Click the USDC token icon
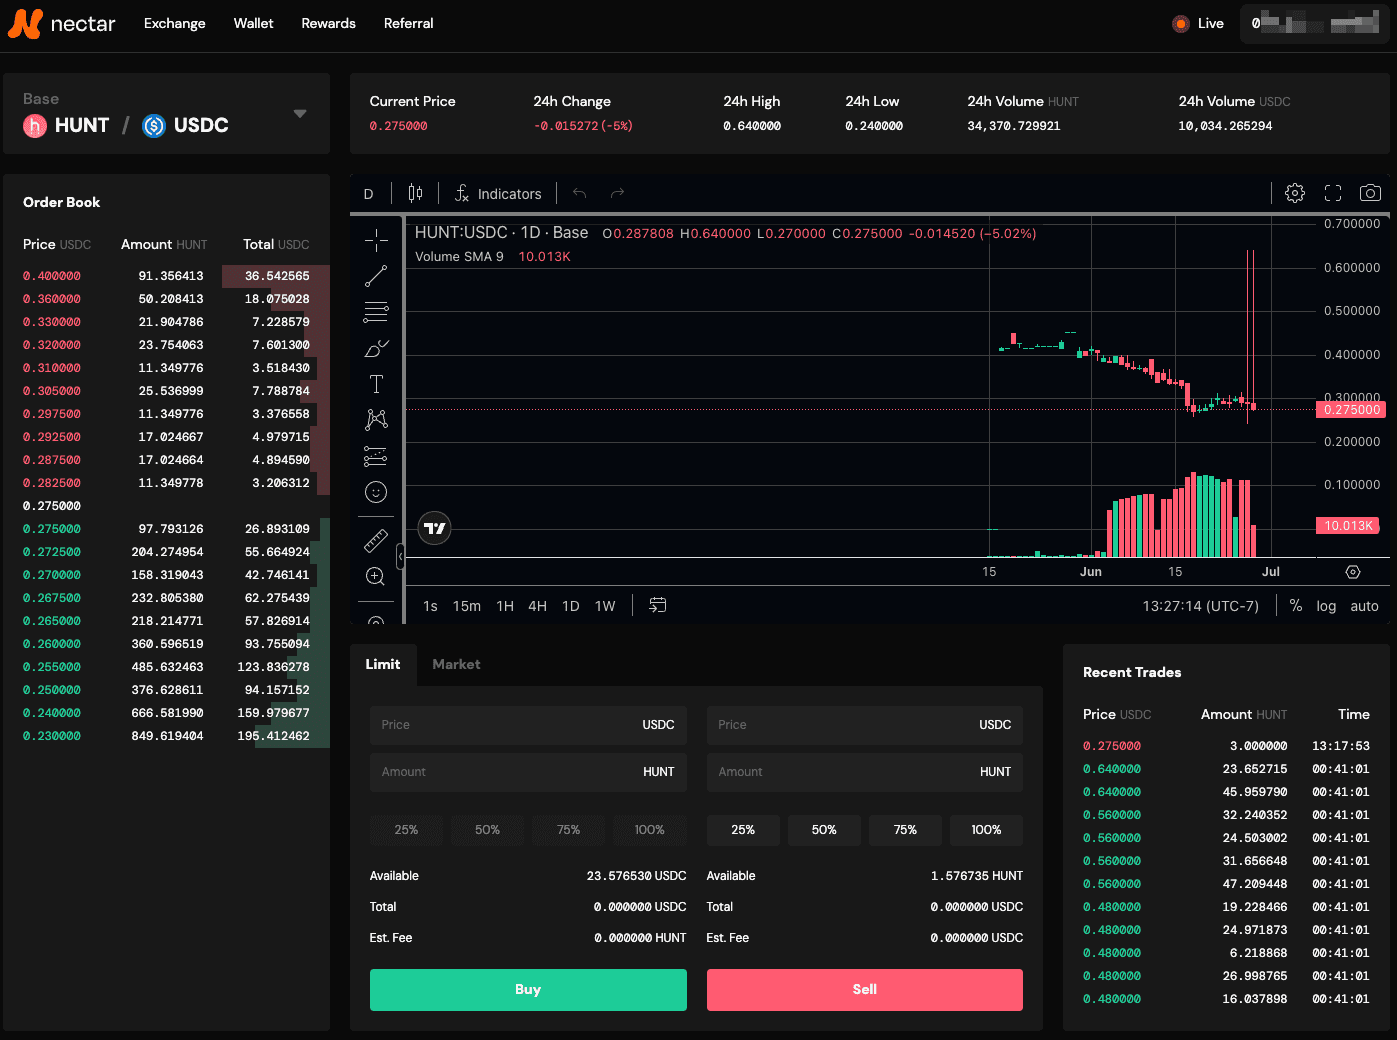The width and height of the screenshot is (1397, 1040). pos(154,125)
